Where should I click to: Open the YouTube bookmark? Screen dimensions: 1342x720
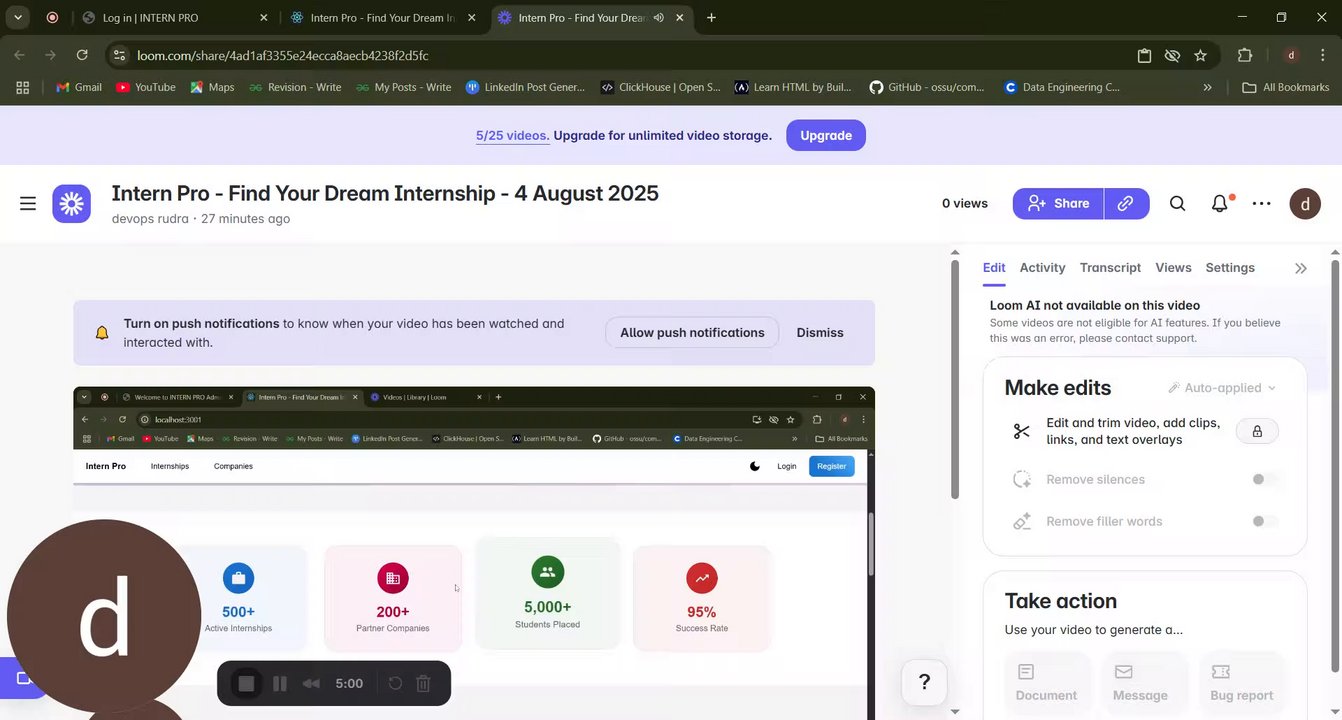pos(146,87)
